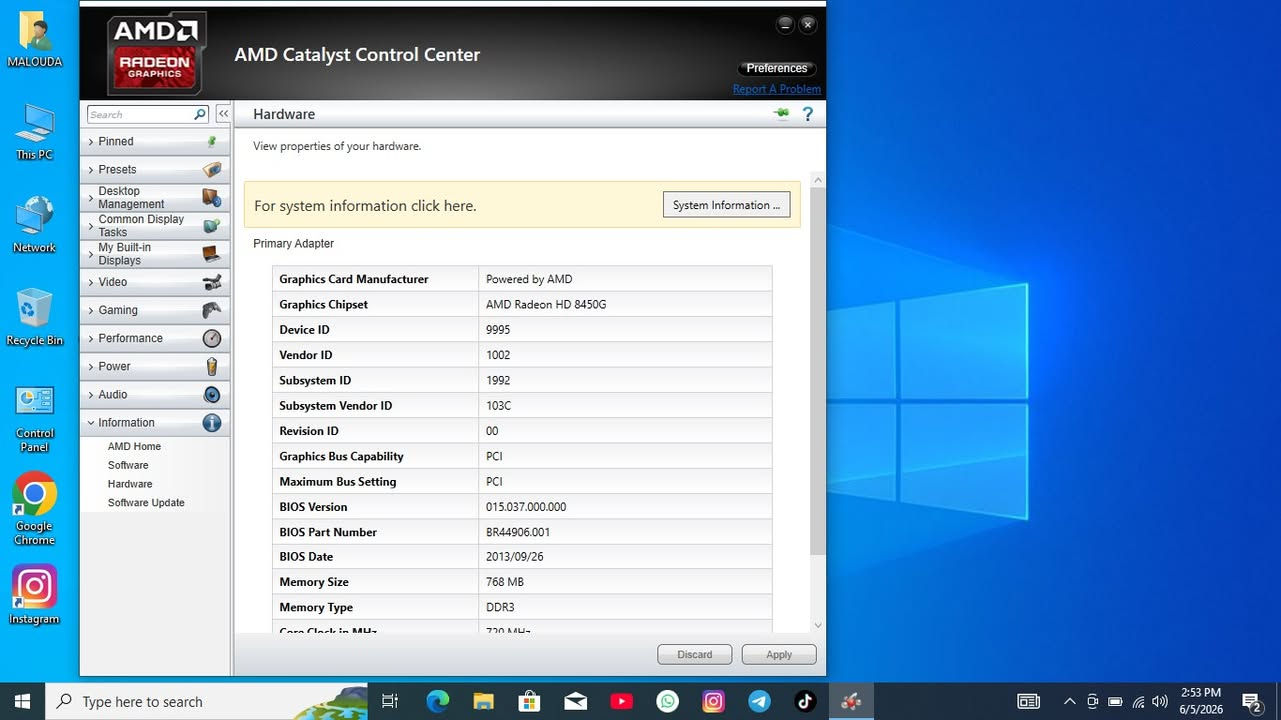Click the magnifier icon in the search box
Screen dimensions: 1281x720
pos(200,114)
